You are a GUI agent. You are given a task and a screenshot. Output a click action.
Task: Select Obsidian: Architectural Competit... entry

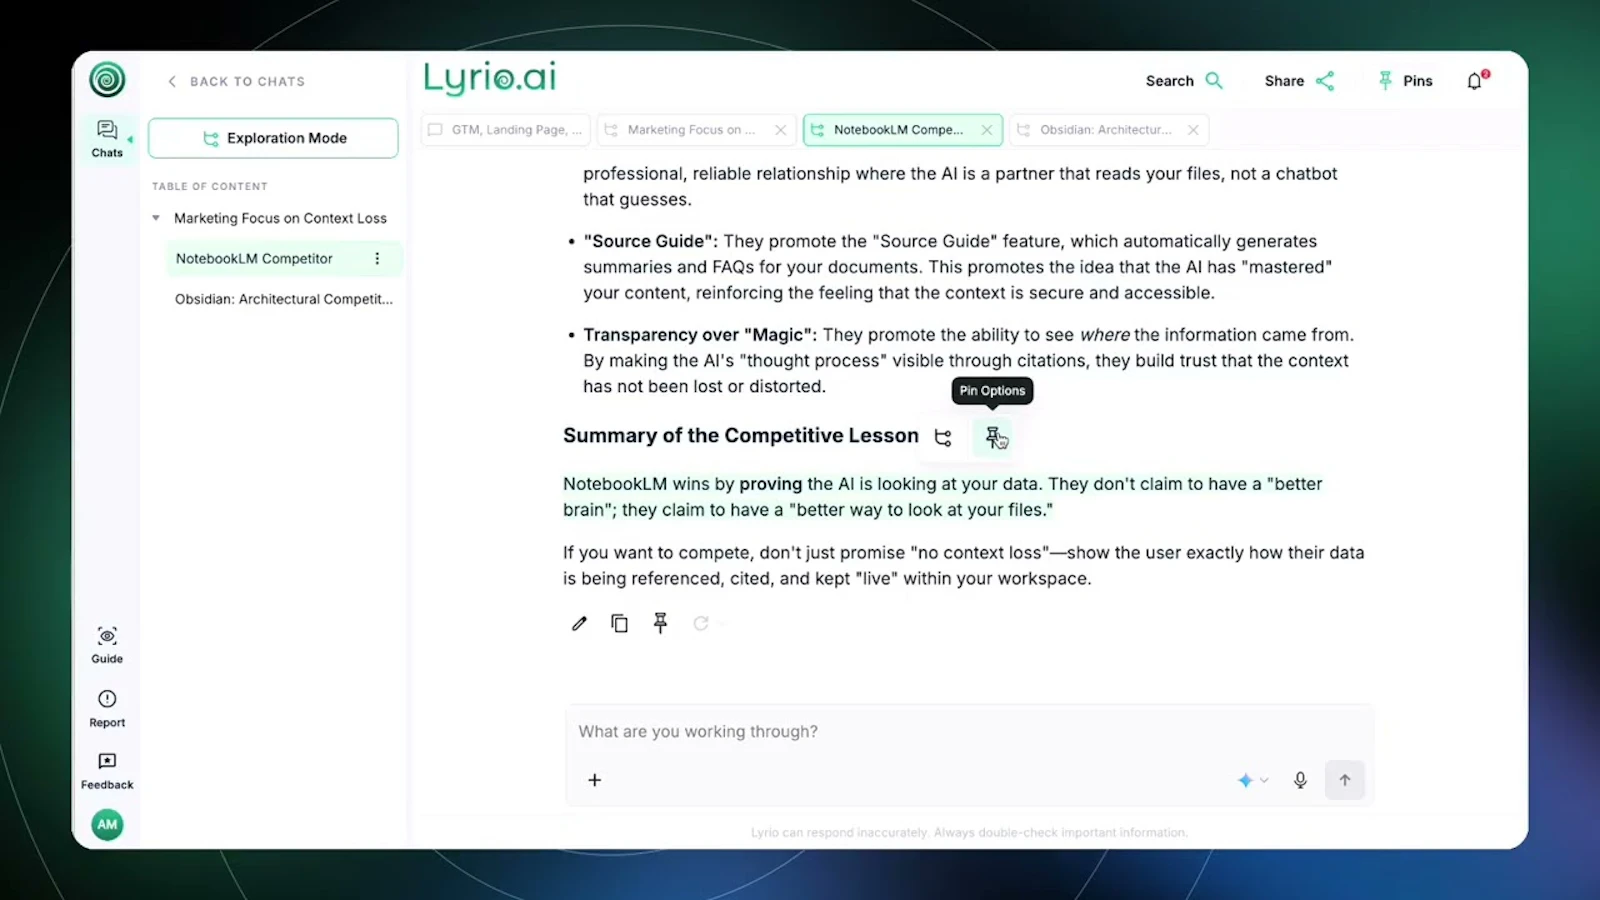pos(284,299)
